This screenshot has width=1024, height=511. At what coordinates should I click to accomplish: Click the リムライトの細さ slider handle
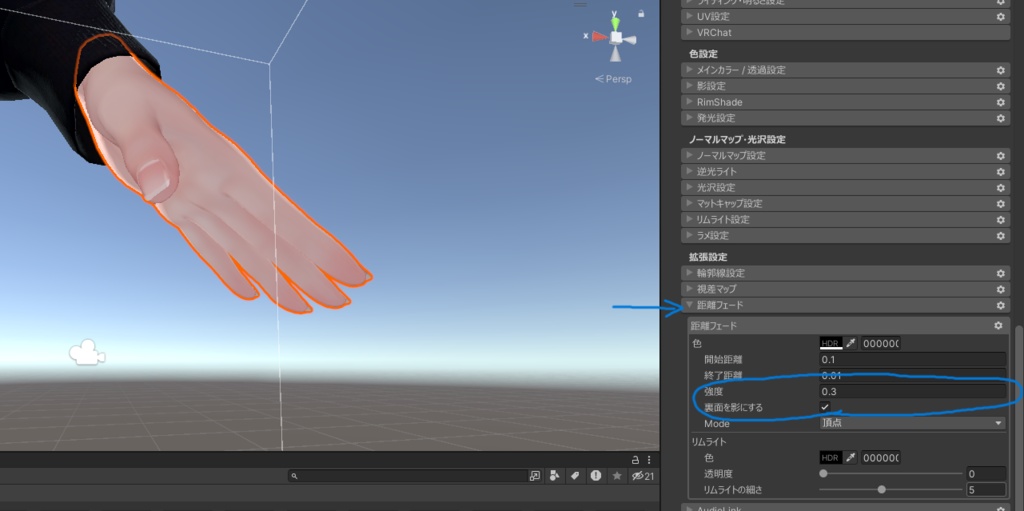click(x=882, y=489)
